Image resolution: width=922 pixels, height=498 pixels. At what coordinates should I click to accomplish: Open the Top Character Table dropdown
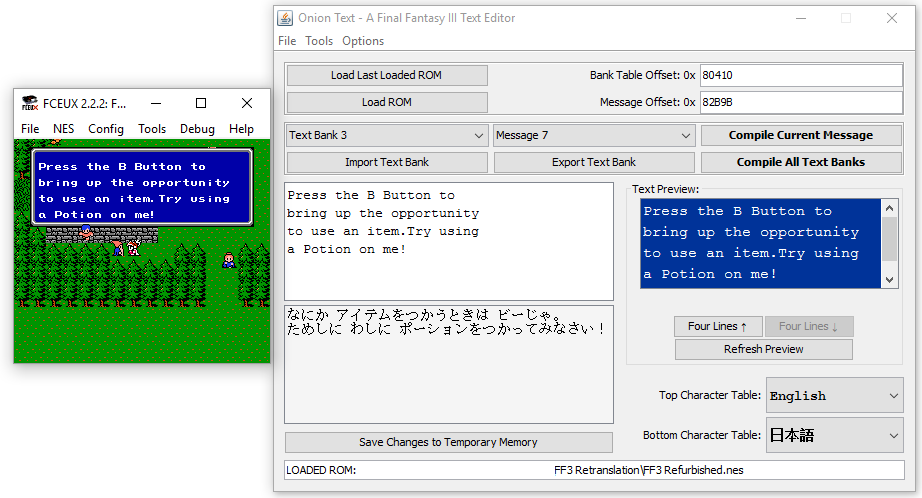click(x=834, y=396)
